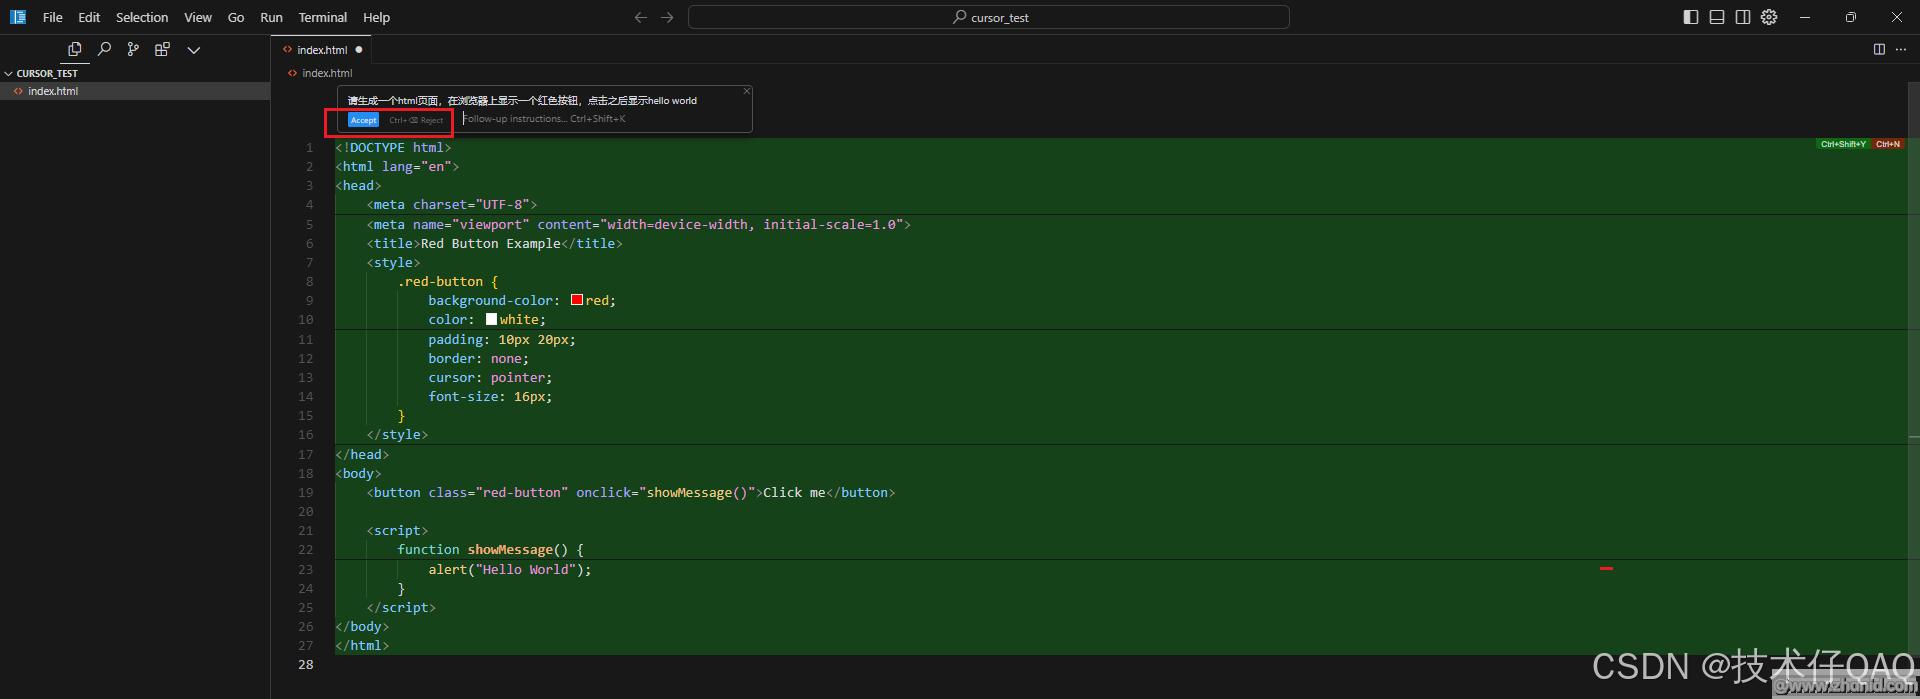Go forward with the right arrow
The image size is (1920, 699).
(667, 17)
